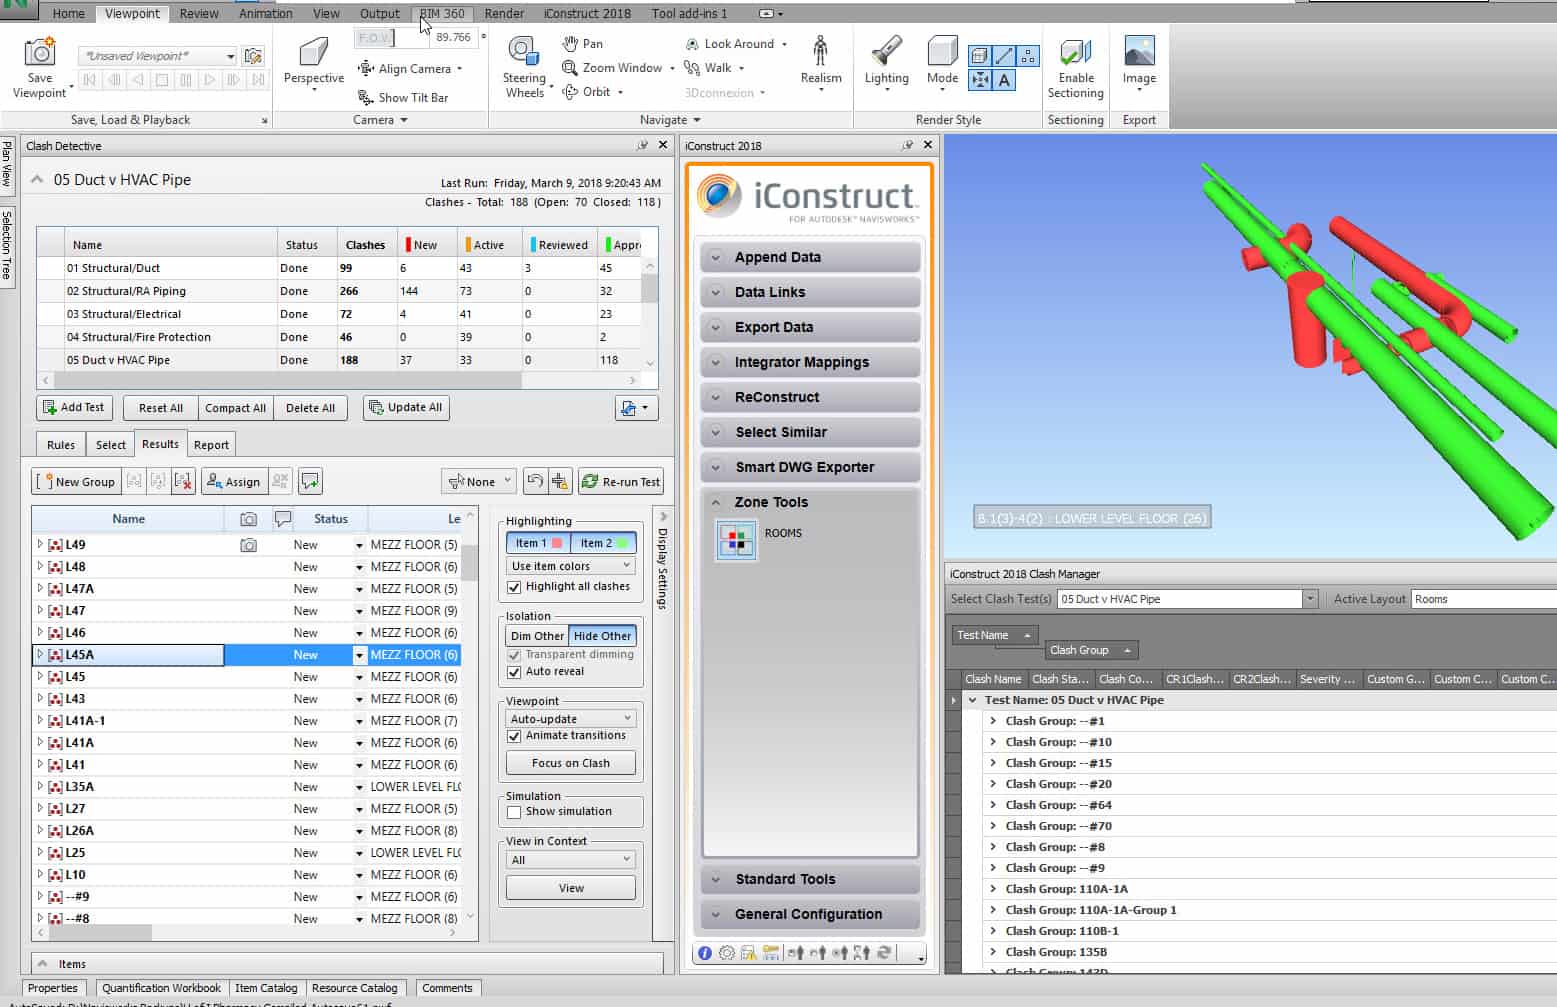
Task: Click the F.O.V. value field
Action: 452,37
